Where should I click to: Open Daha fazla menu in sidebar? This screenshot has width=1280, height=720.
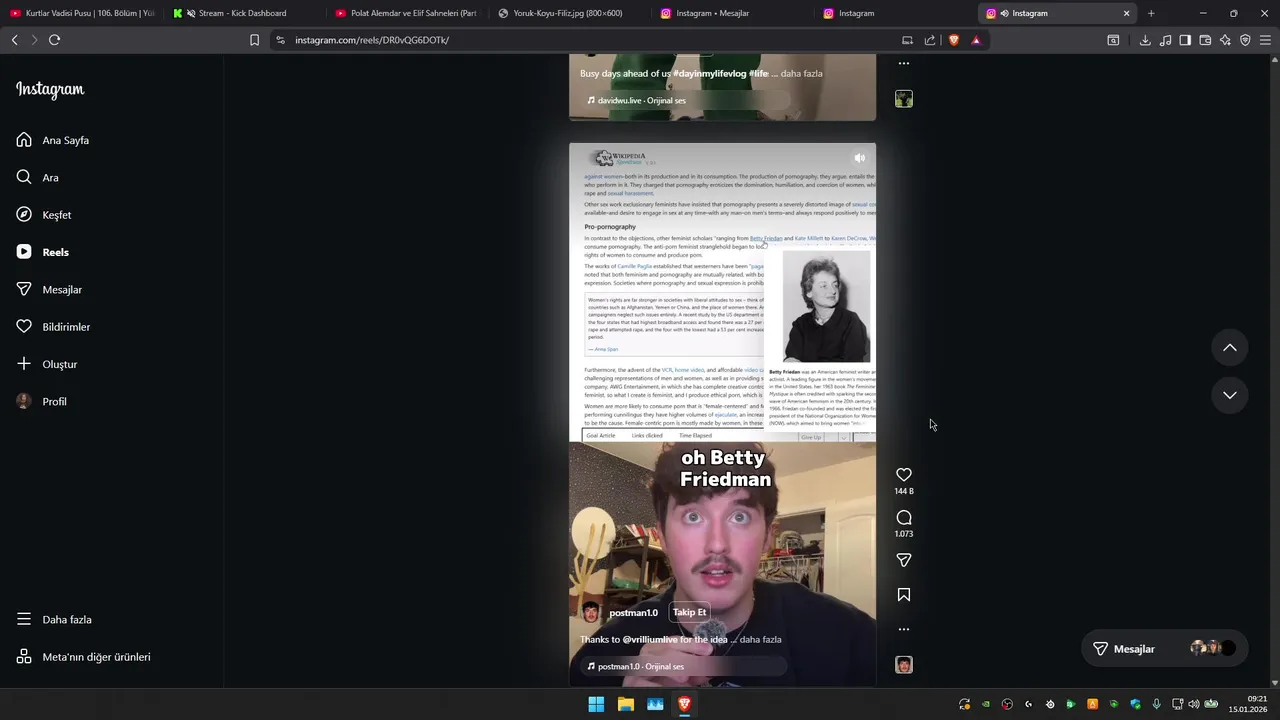click(x=55, y=620)
